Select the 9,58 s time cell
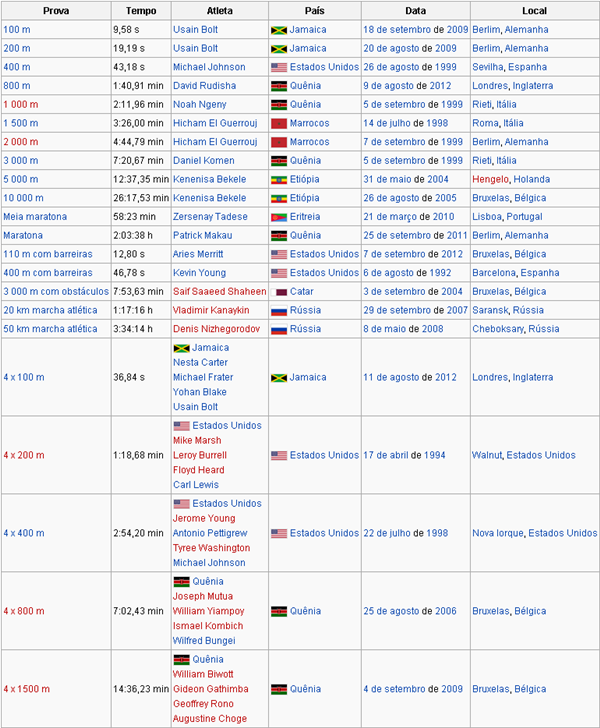The image size is (600, 728). 141,30
